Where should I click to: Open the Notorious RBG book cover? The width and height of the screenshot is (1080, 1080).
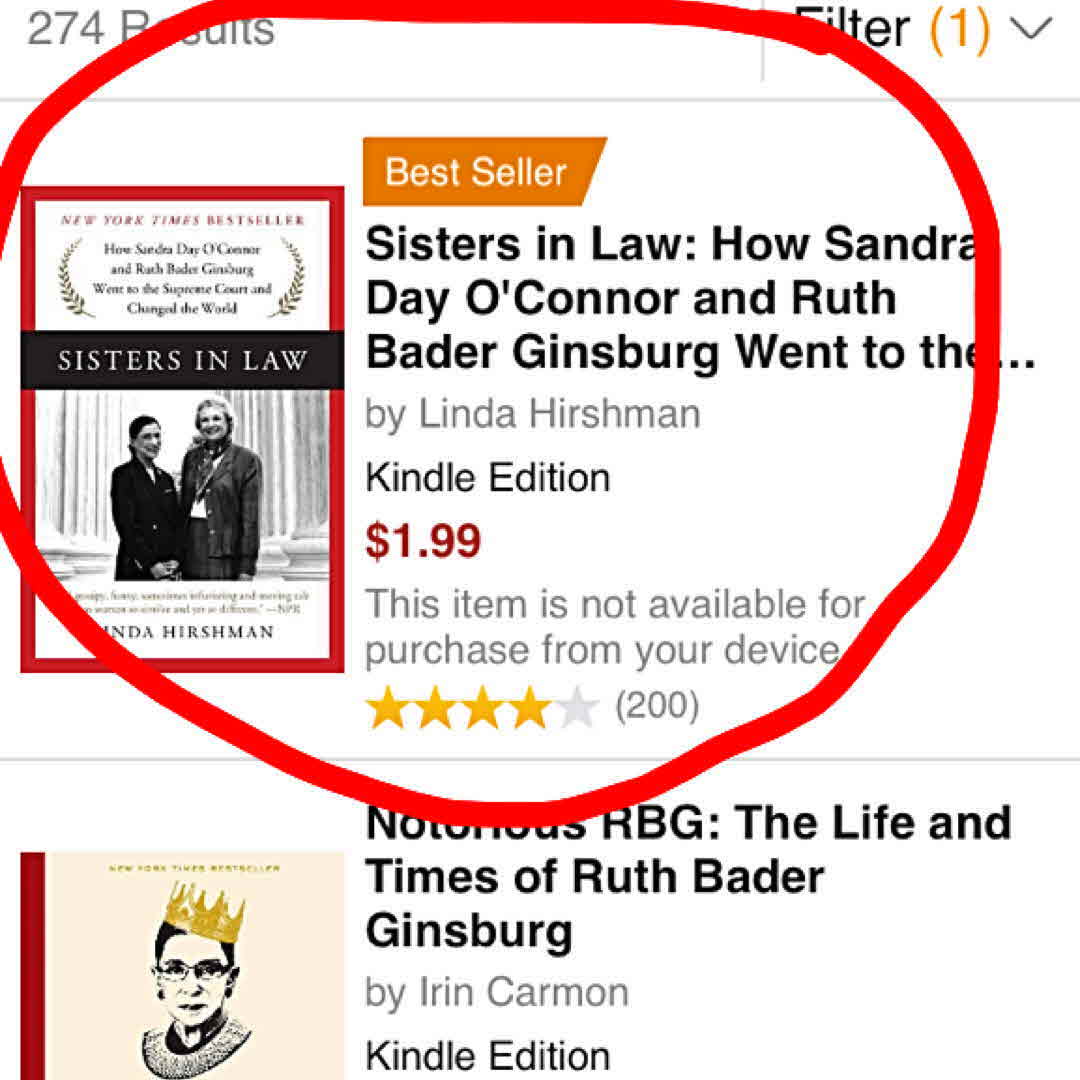[183, 966]
